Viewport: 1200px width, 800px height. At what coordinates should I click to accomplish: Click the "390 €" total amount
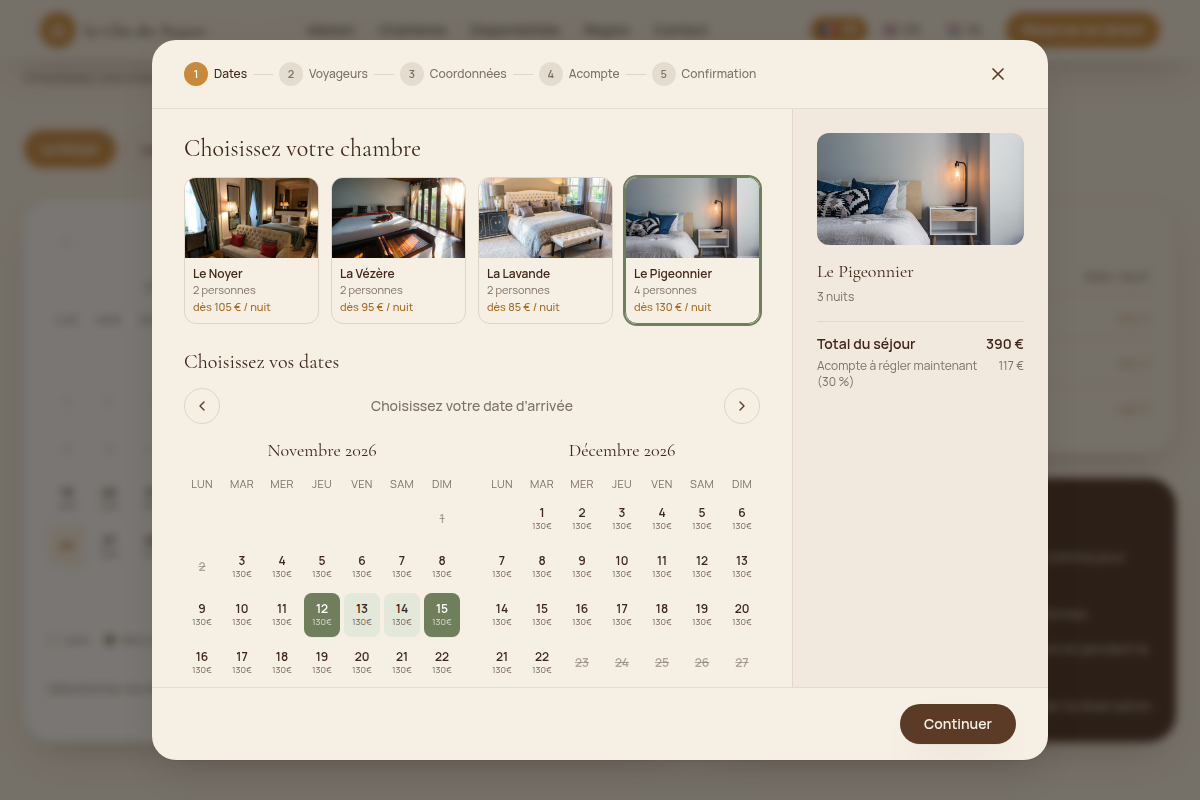coord(1005,344)
